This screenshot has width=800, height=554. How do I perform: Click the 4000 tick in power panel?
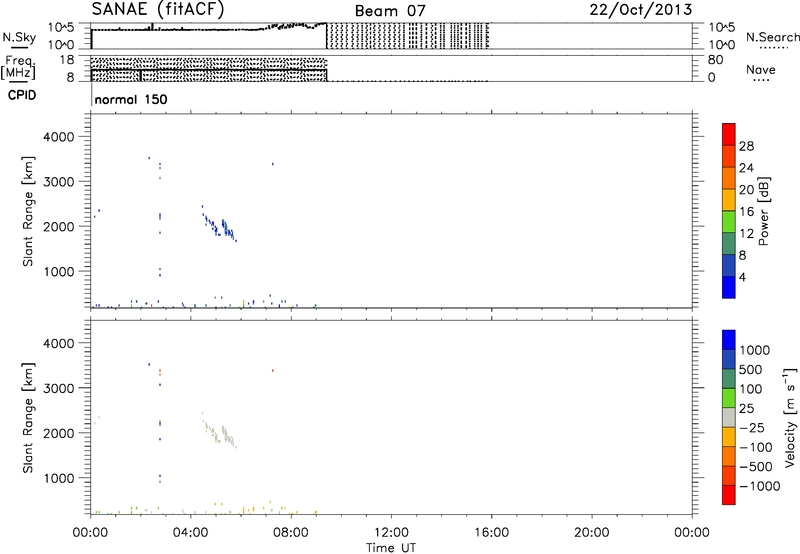click(x=58, y=137)
